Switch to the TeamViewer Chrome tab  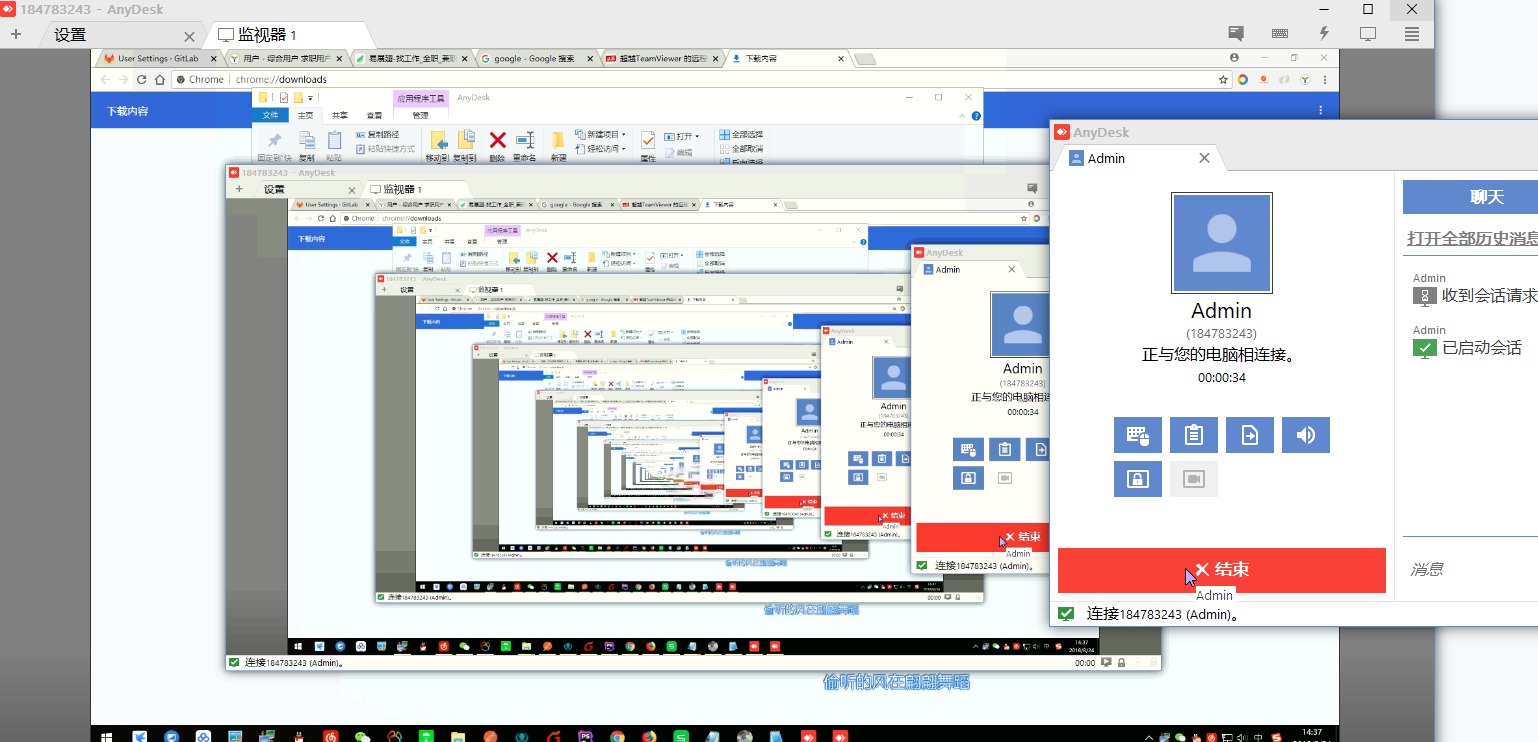coord(661,59)
